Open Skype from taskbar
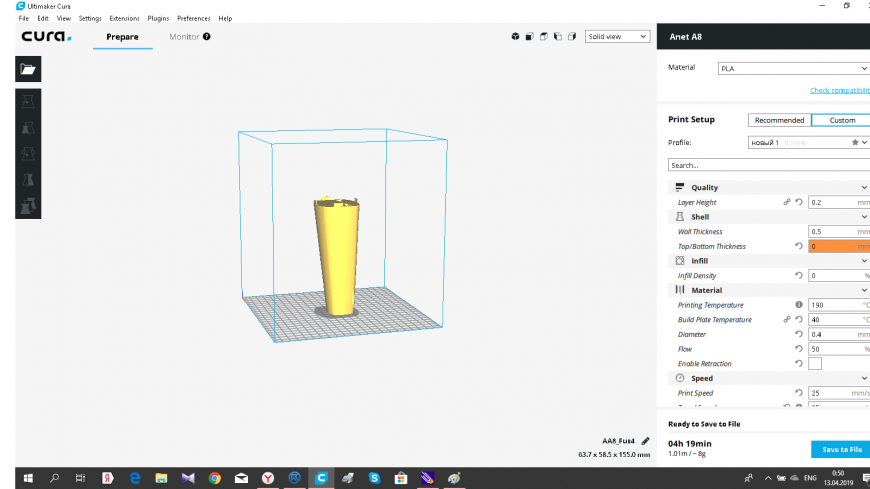This screenshot has height=489, width=870. pos(375,478)
